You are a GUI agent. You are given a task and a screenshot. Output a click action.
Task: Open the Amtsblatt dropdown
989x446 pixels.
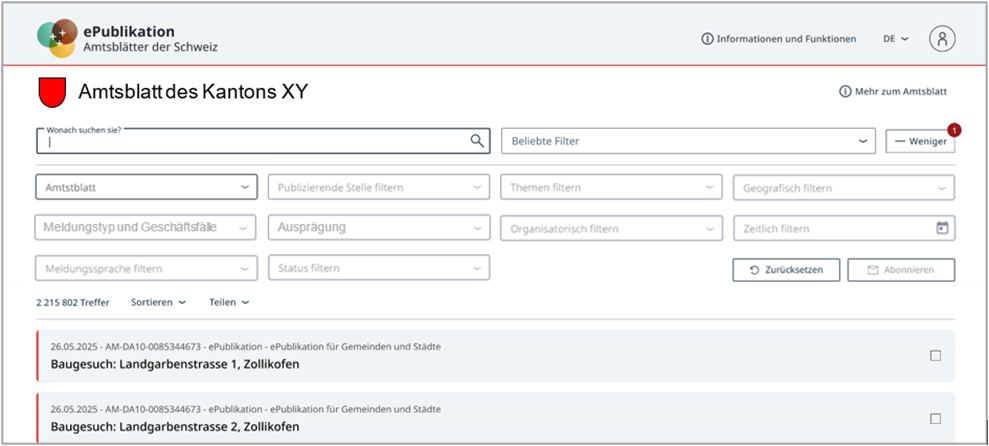145,187
